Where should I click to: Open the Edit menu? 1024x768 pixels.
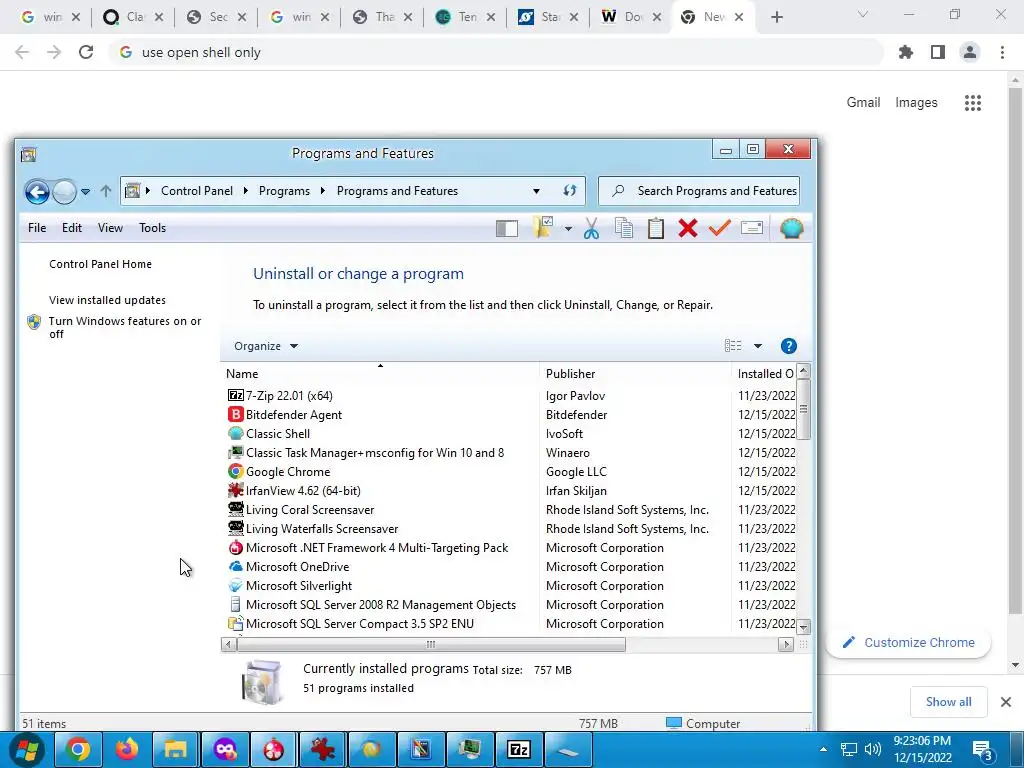click(x=72, y=228)
